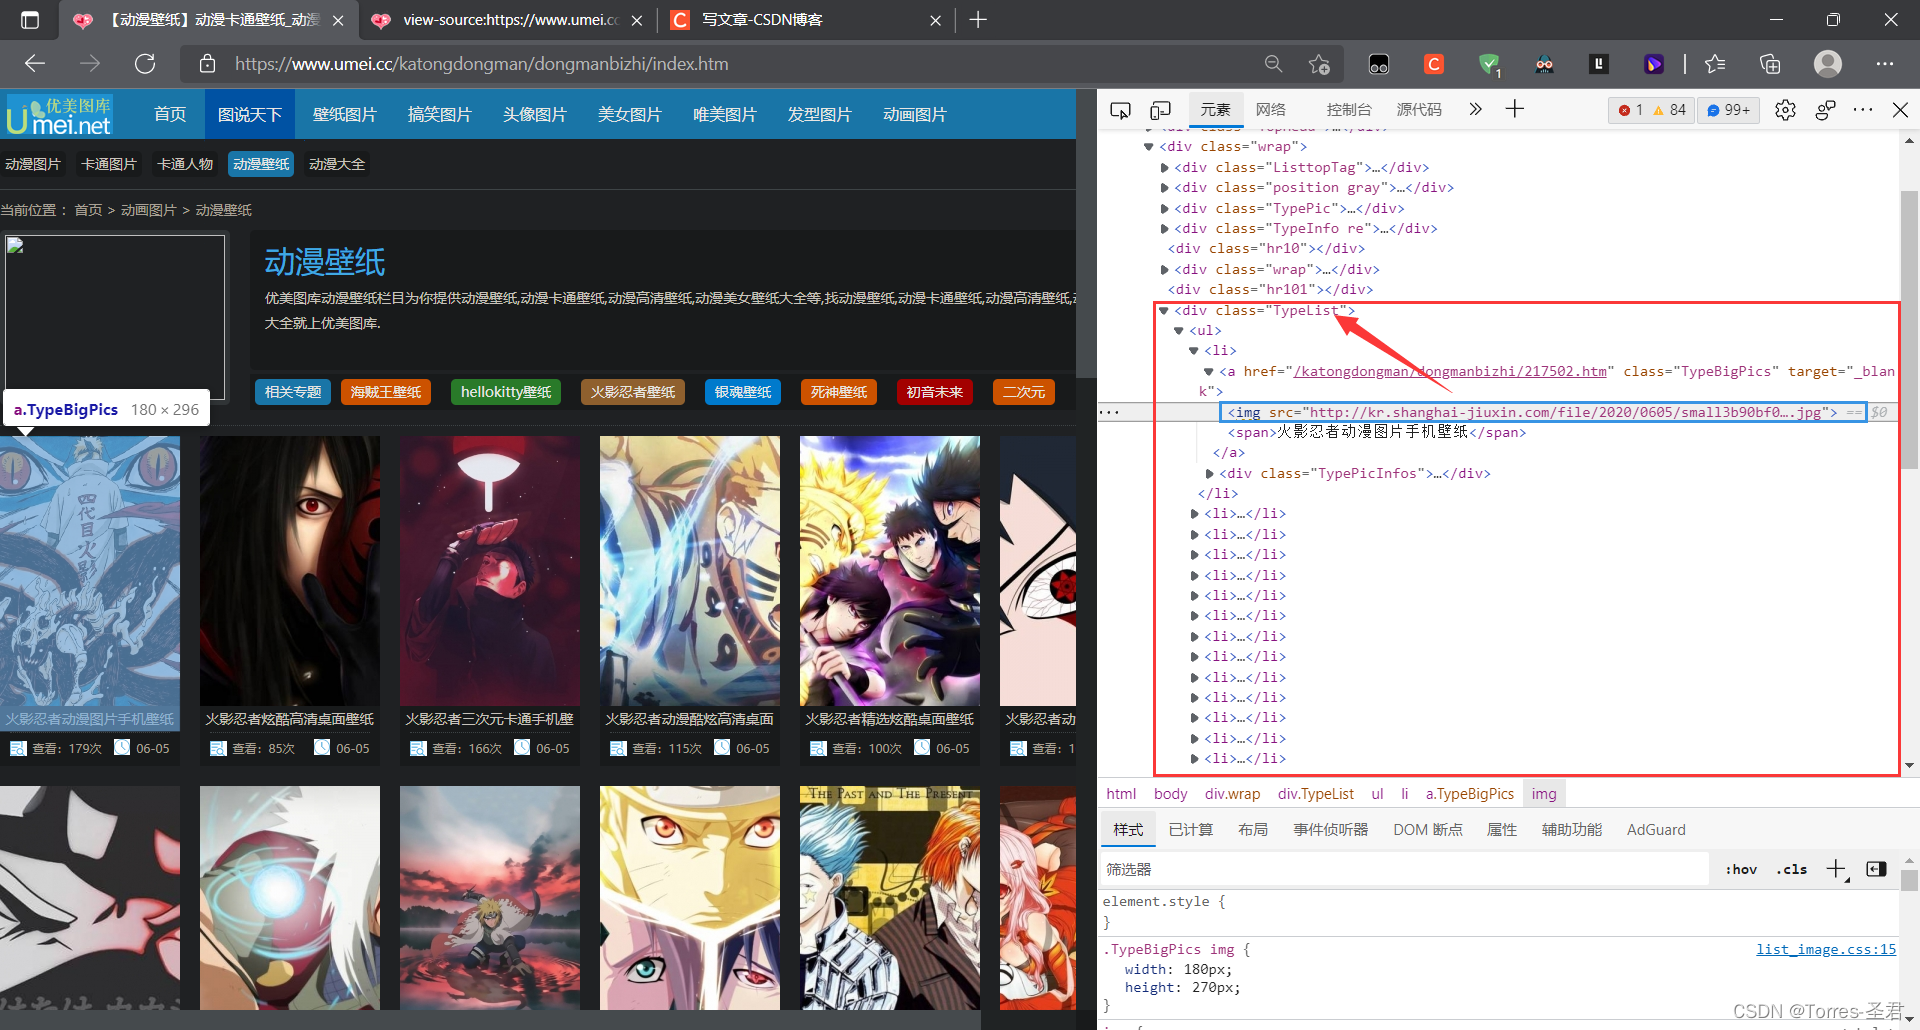Open a new browser tab
This screenshot has height=1030, width=1920.
[978, 20]
